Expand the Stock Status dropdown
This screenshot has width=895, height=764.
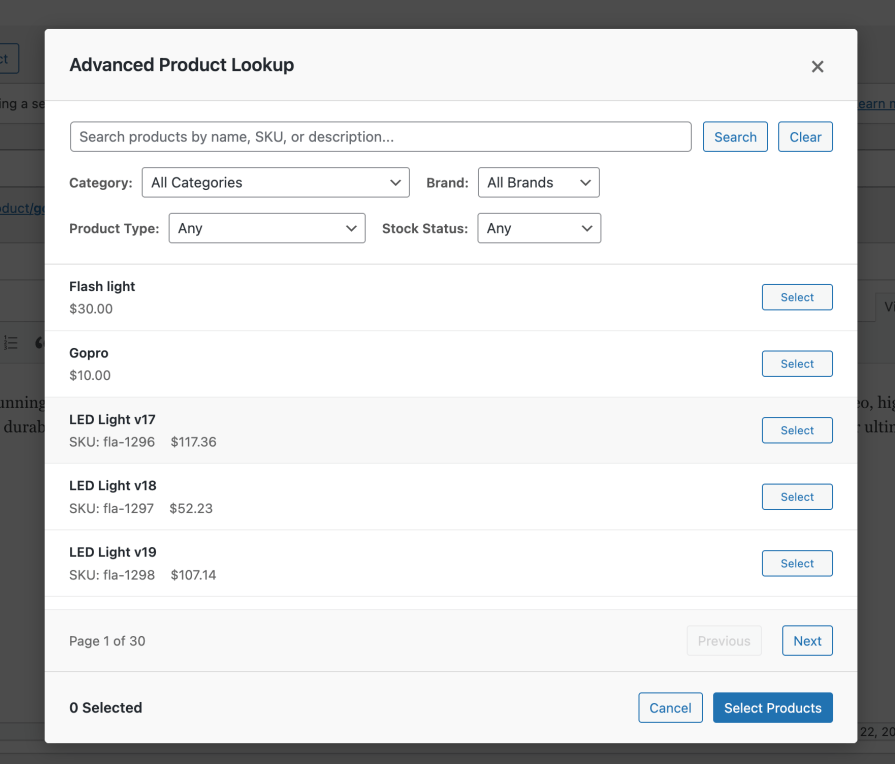click(538, 228)
